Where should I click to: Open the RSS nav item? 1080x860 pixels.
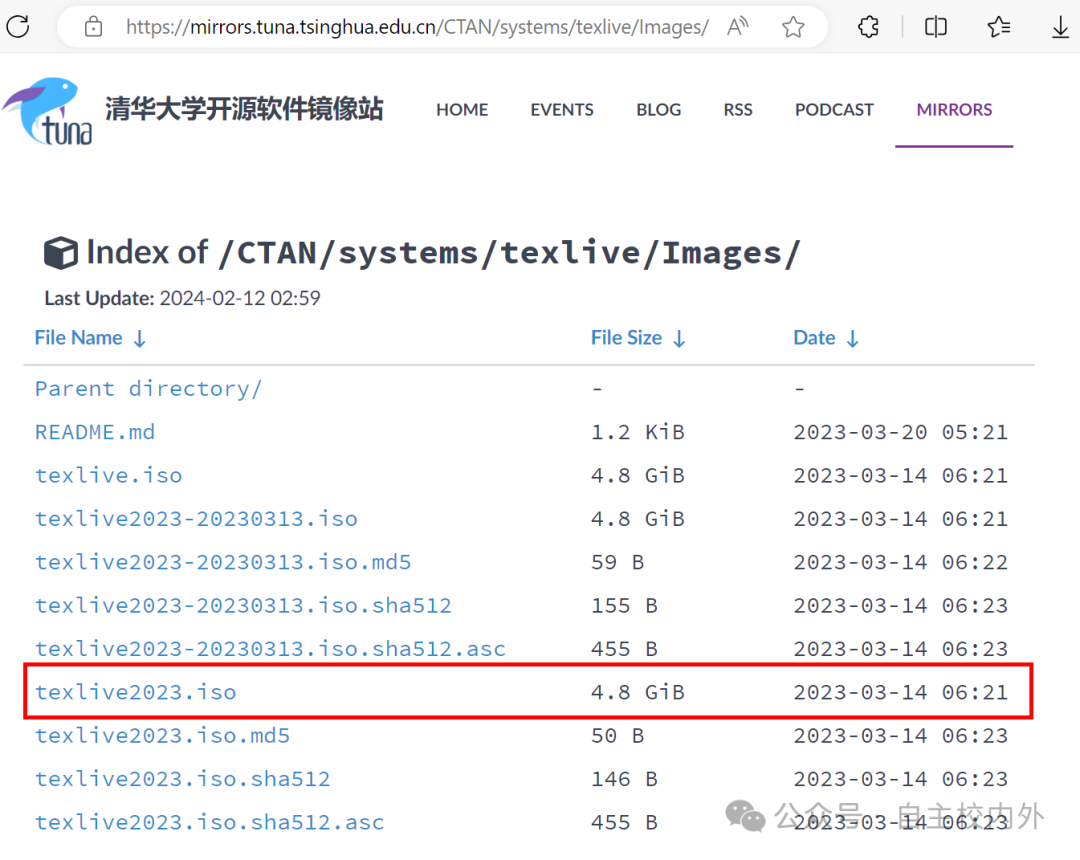(x=738, y=109)
